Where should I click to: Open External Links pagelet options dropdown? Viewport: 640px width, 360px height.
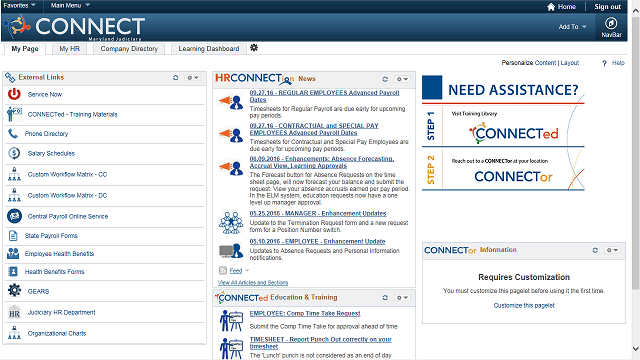[193, 78]
